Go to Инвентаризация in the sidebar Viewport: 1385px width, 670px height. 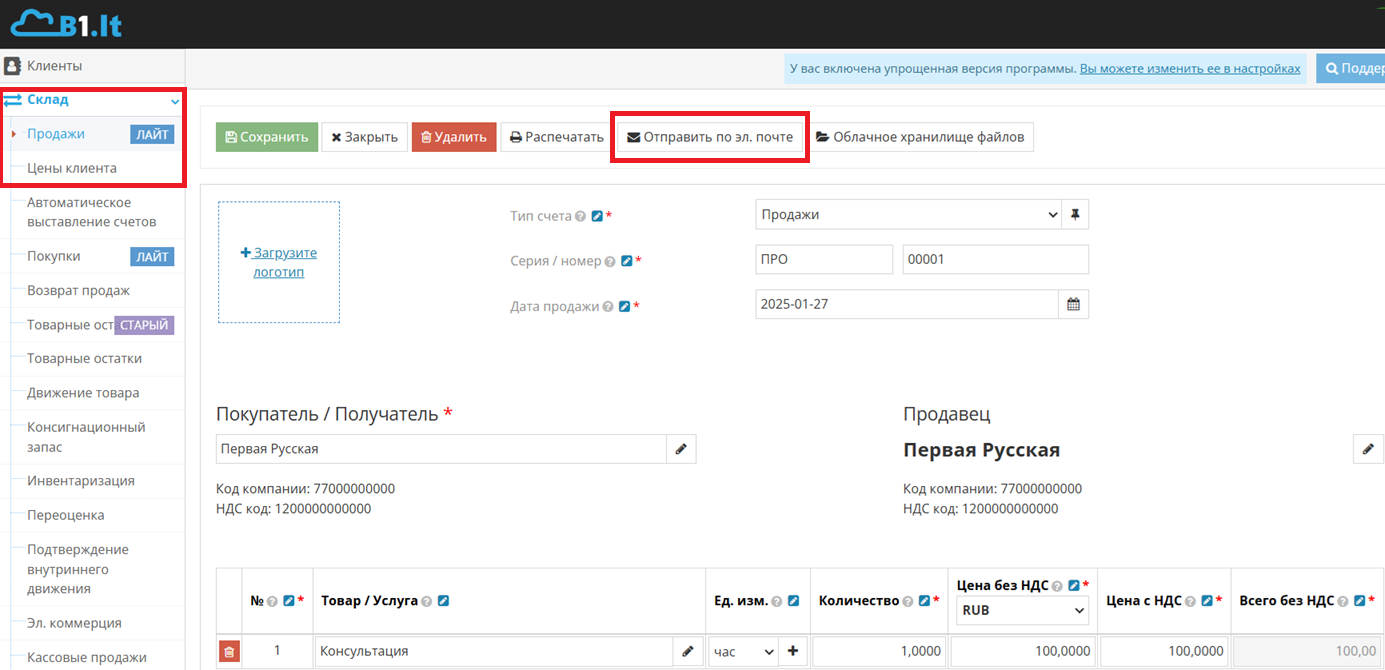[x=80, y=481]
